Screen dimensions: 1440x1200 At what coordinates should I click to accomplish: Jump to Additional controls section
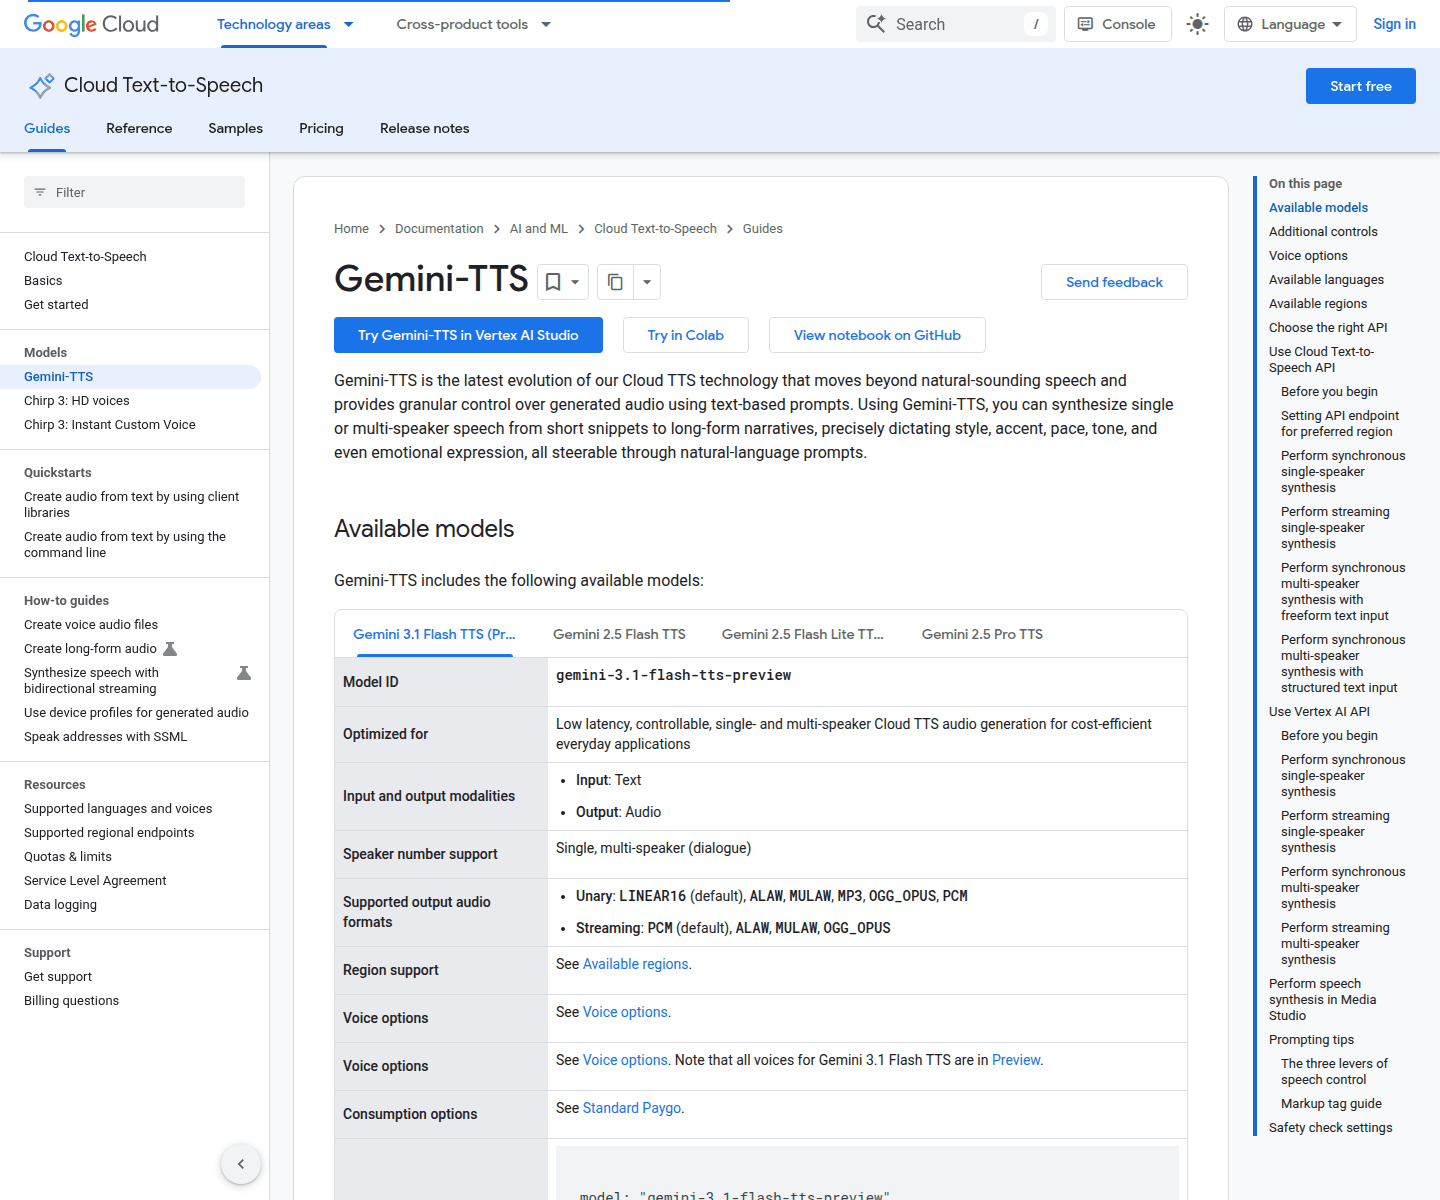pyautogui.click(x=1323, y=232)
